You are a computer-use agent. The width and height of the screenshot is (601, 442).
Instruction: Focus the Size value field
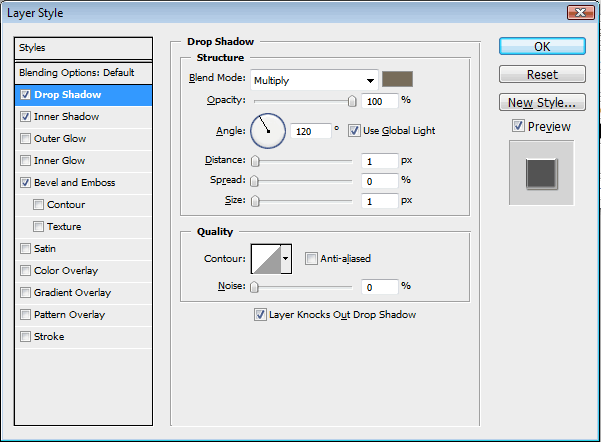tap(379, 201)
